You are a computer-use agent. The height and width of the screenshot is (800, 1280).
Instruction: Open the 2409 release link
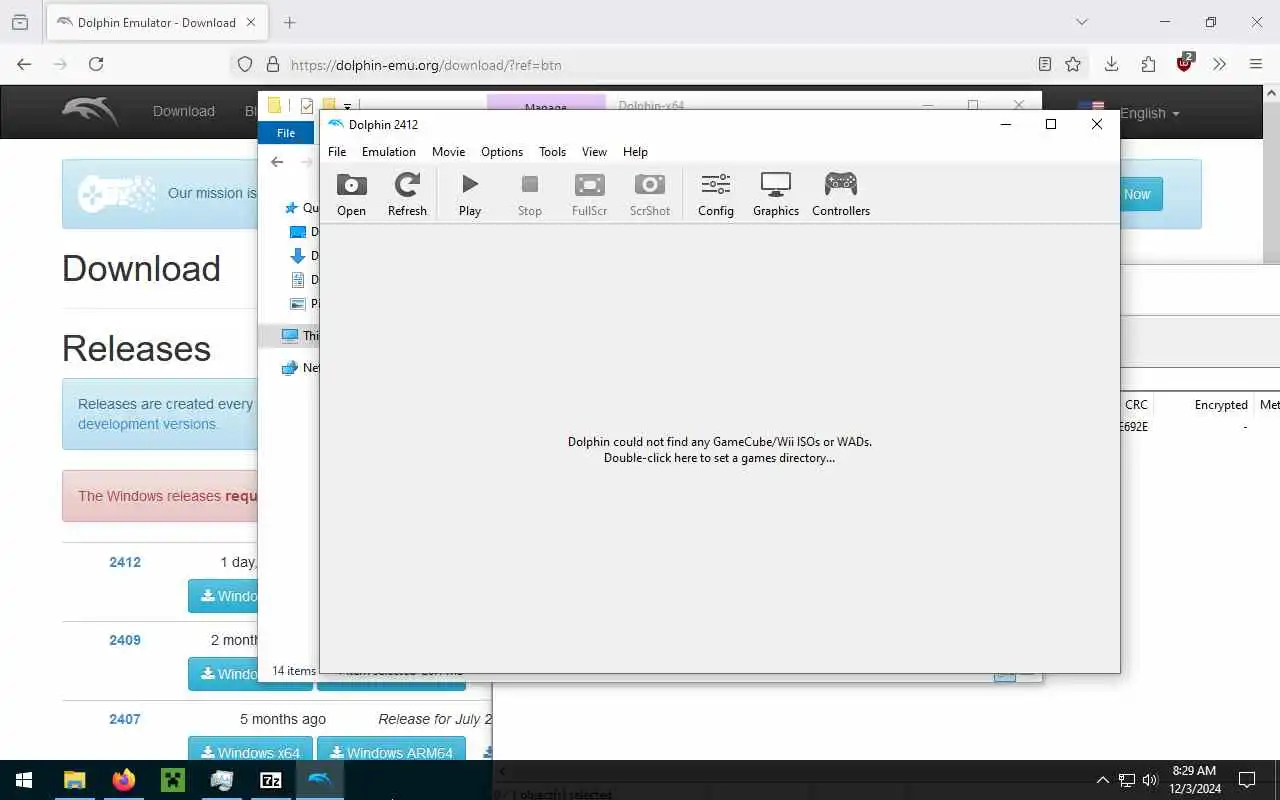point(125,640)
